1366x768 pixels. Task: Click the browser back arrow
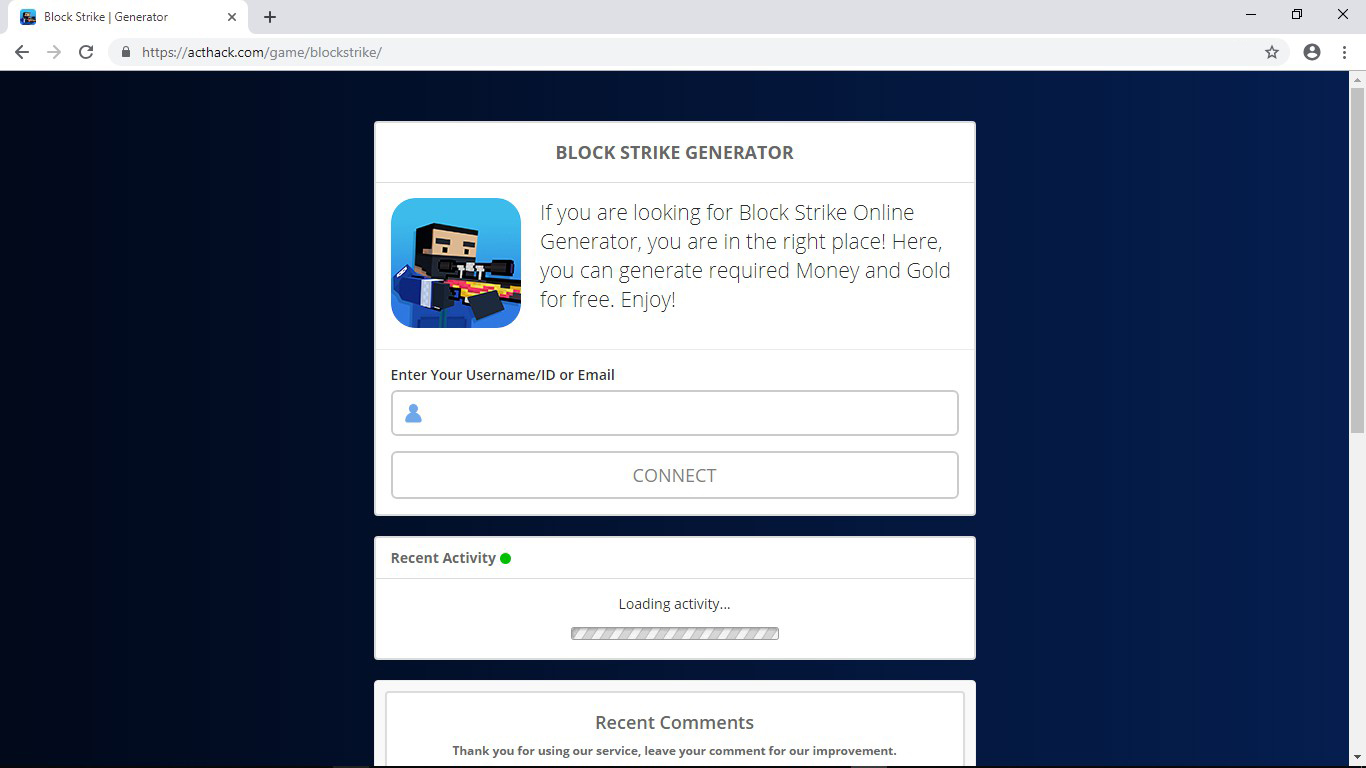coord(22,52)
